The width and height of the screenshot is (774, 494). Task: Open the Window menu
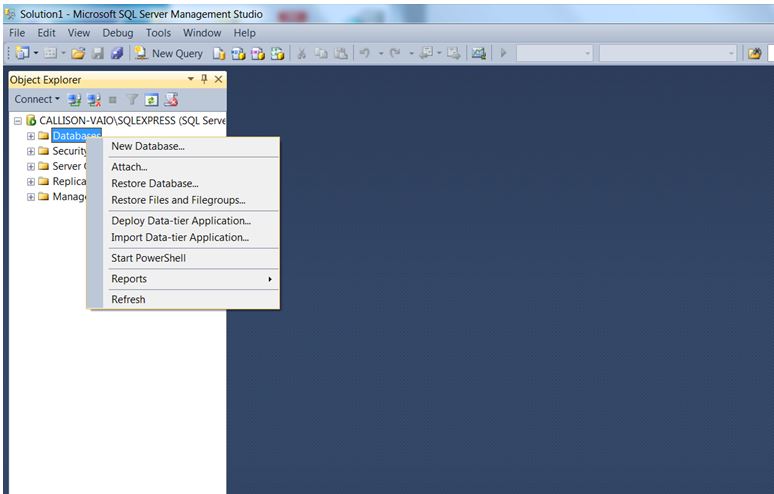tap(202, 33)
